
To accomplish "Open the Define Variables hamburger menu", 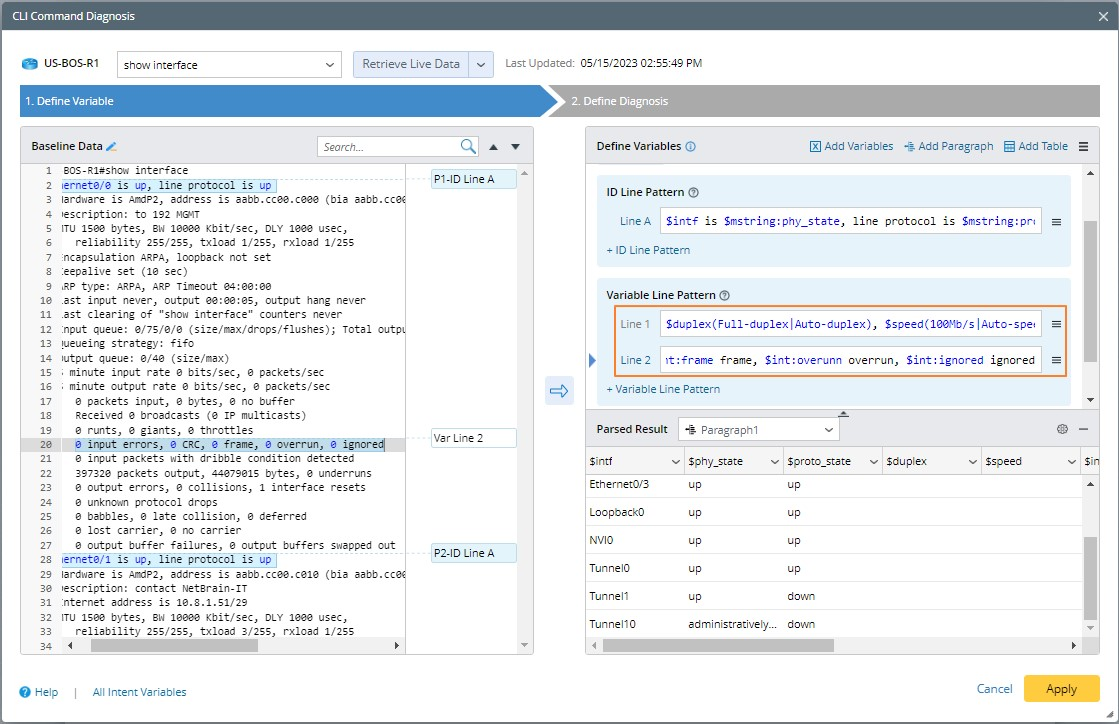I will [1083, 147].
